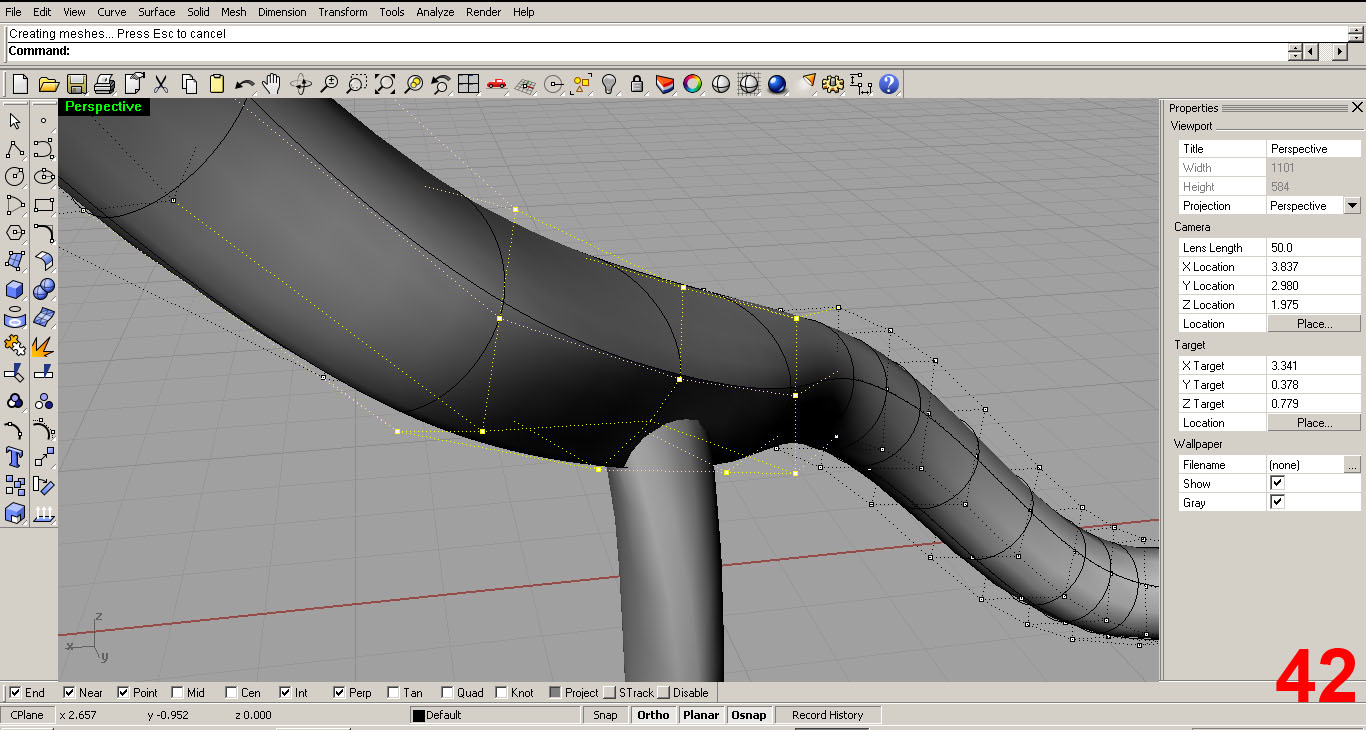Click the New file icon
Viewport: 1366px width, 730px height.
(19, 84)
